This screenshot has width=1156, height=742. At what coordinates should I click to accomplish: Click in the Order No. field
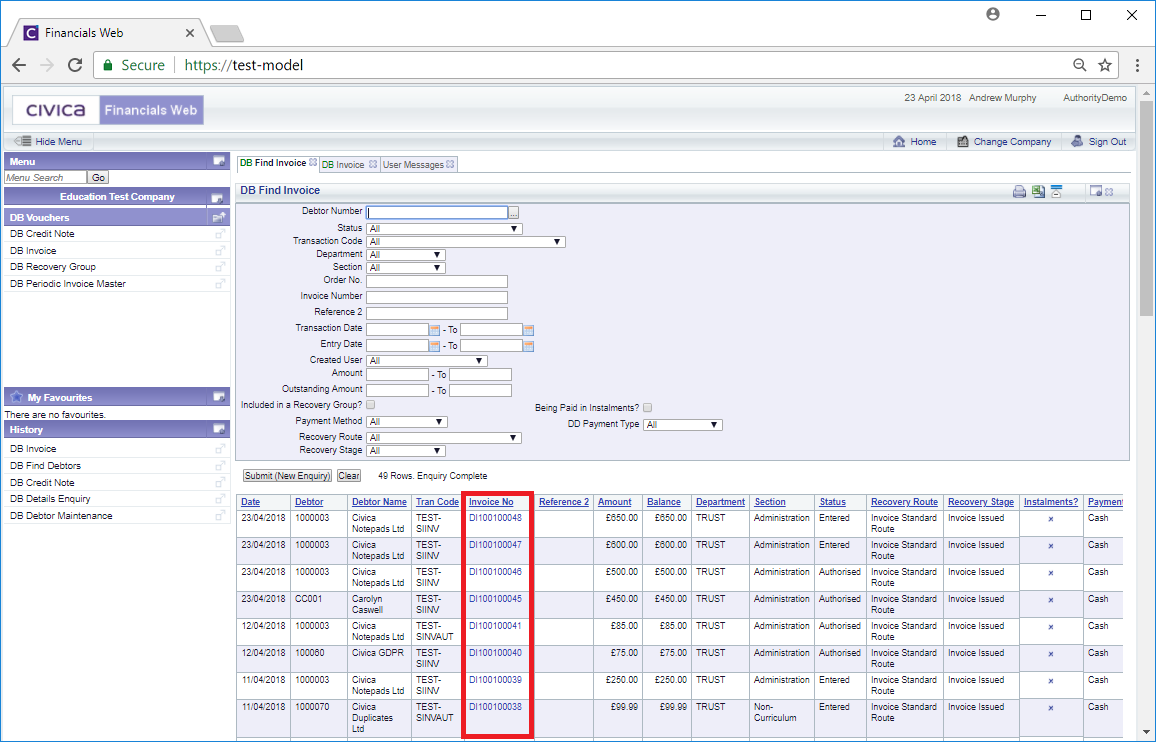(437, 282)
